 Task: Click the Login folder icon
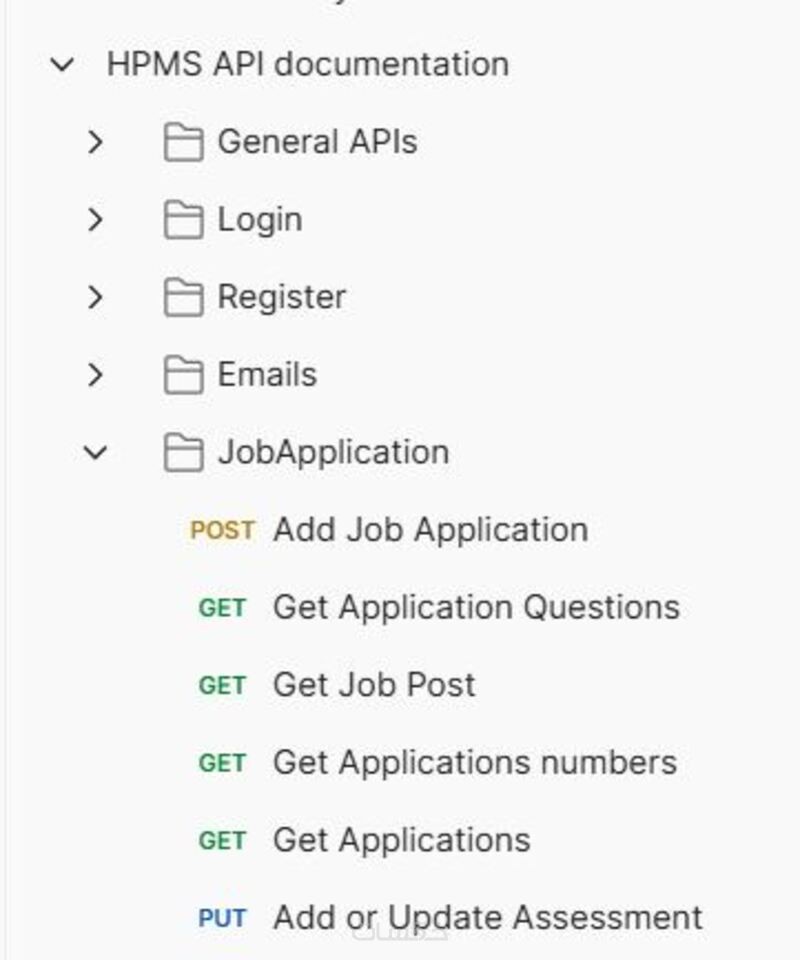(x=183, y=220)
